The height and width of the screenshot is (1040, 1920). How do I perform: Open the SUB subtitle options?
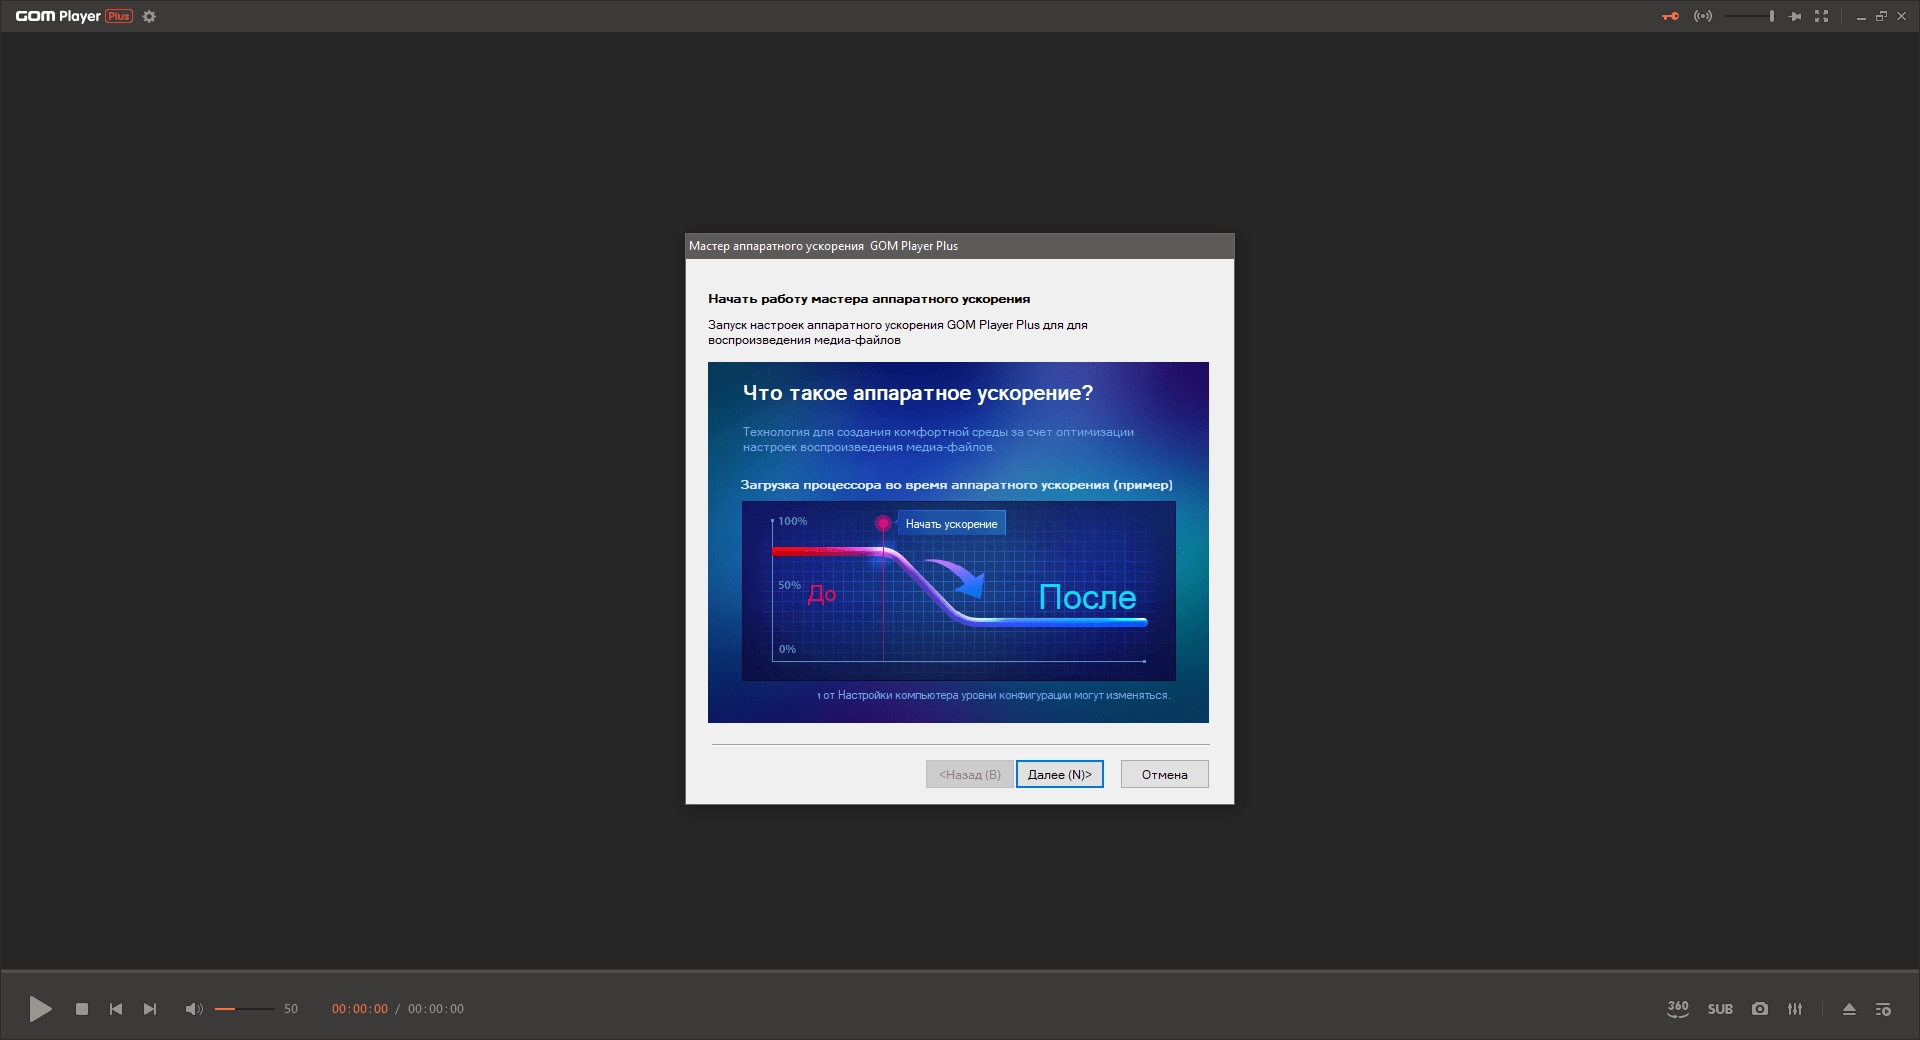pyautogui.click(x=1720, y=1009)
